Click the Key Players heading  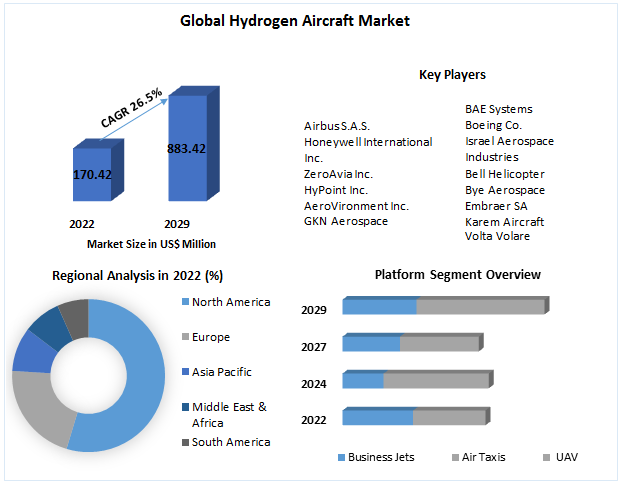click(452, 75)
